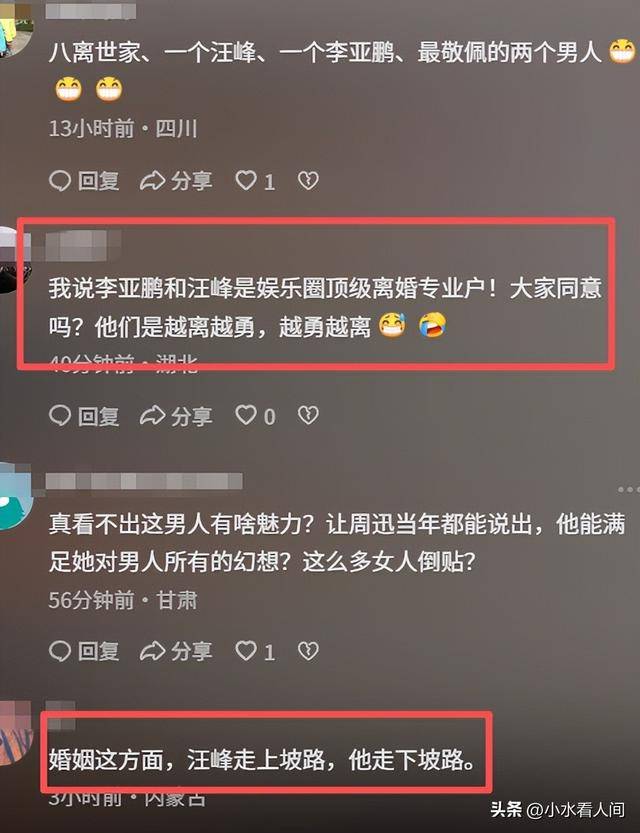The height and width of the screenshot is (833, 640).
Task: Open the first commenter's avatar at top
Action: click(x=14, y=26)
